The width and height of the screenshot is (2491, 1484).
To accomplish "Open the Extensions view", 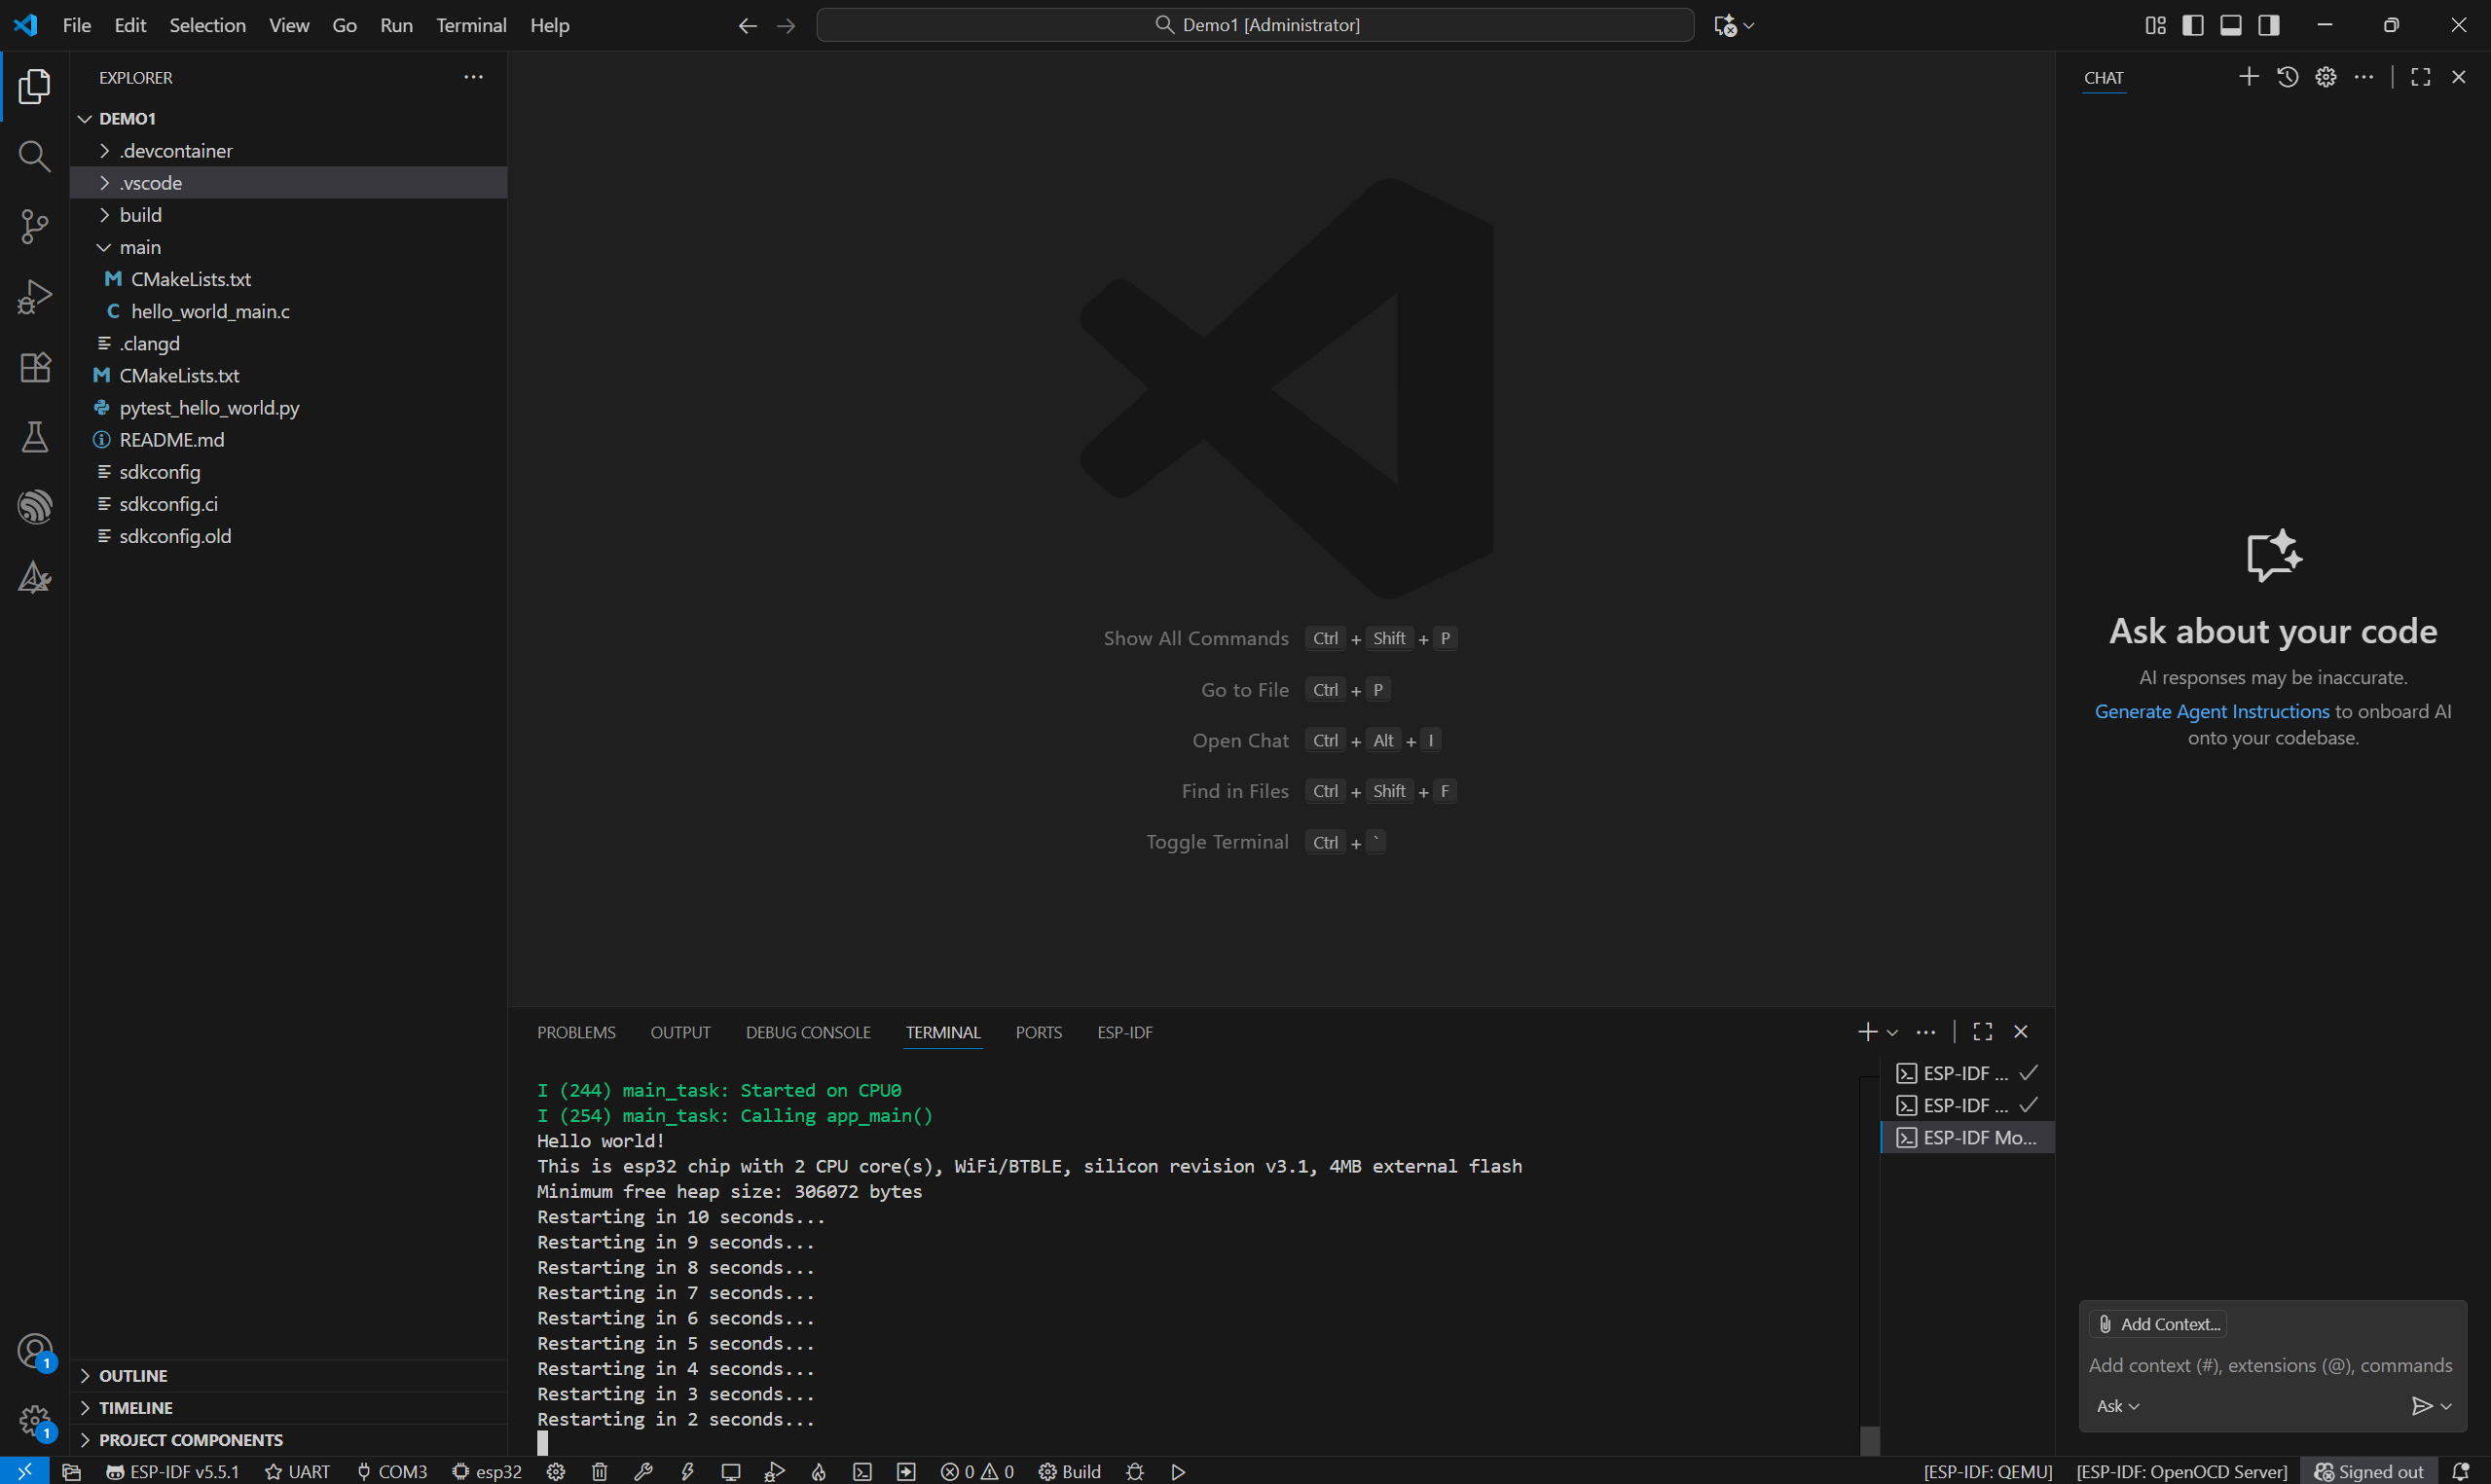I will point(35,367).
